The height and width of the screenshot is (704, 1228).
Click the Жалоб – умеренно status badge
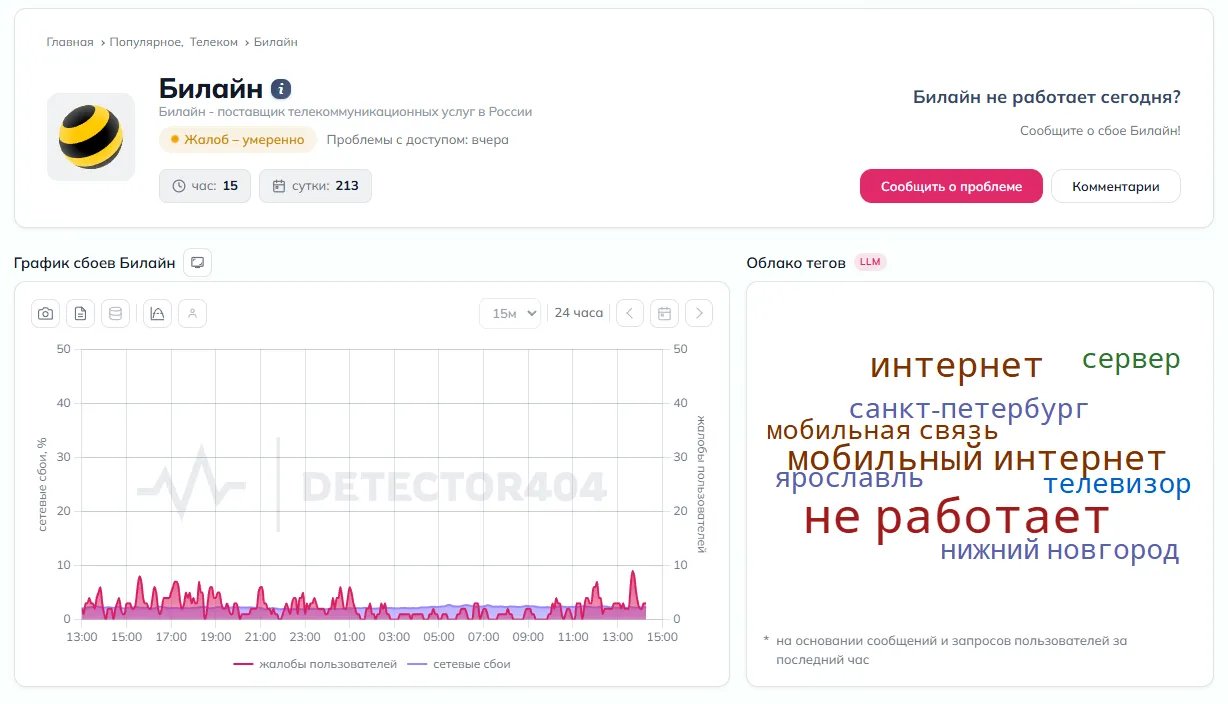pos(238,140)
